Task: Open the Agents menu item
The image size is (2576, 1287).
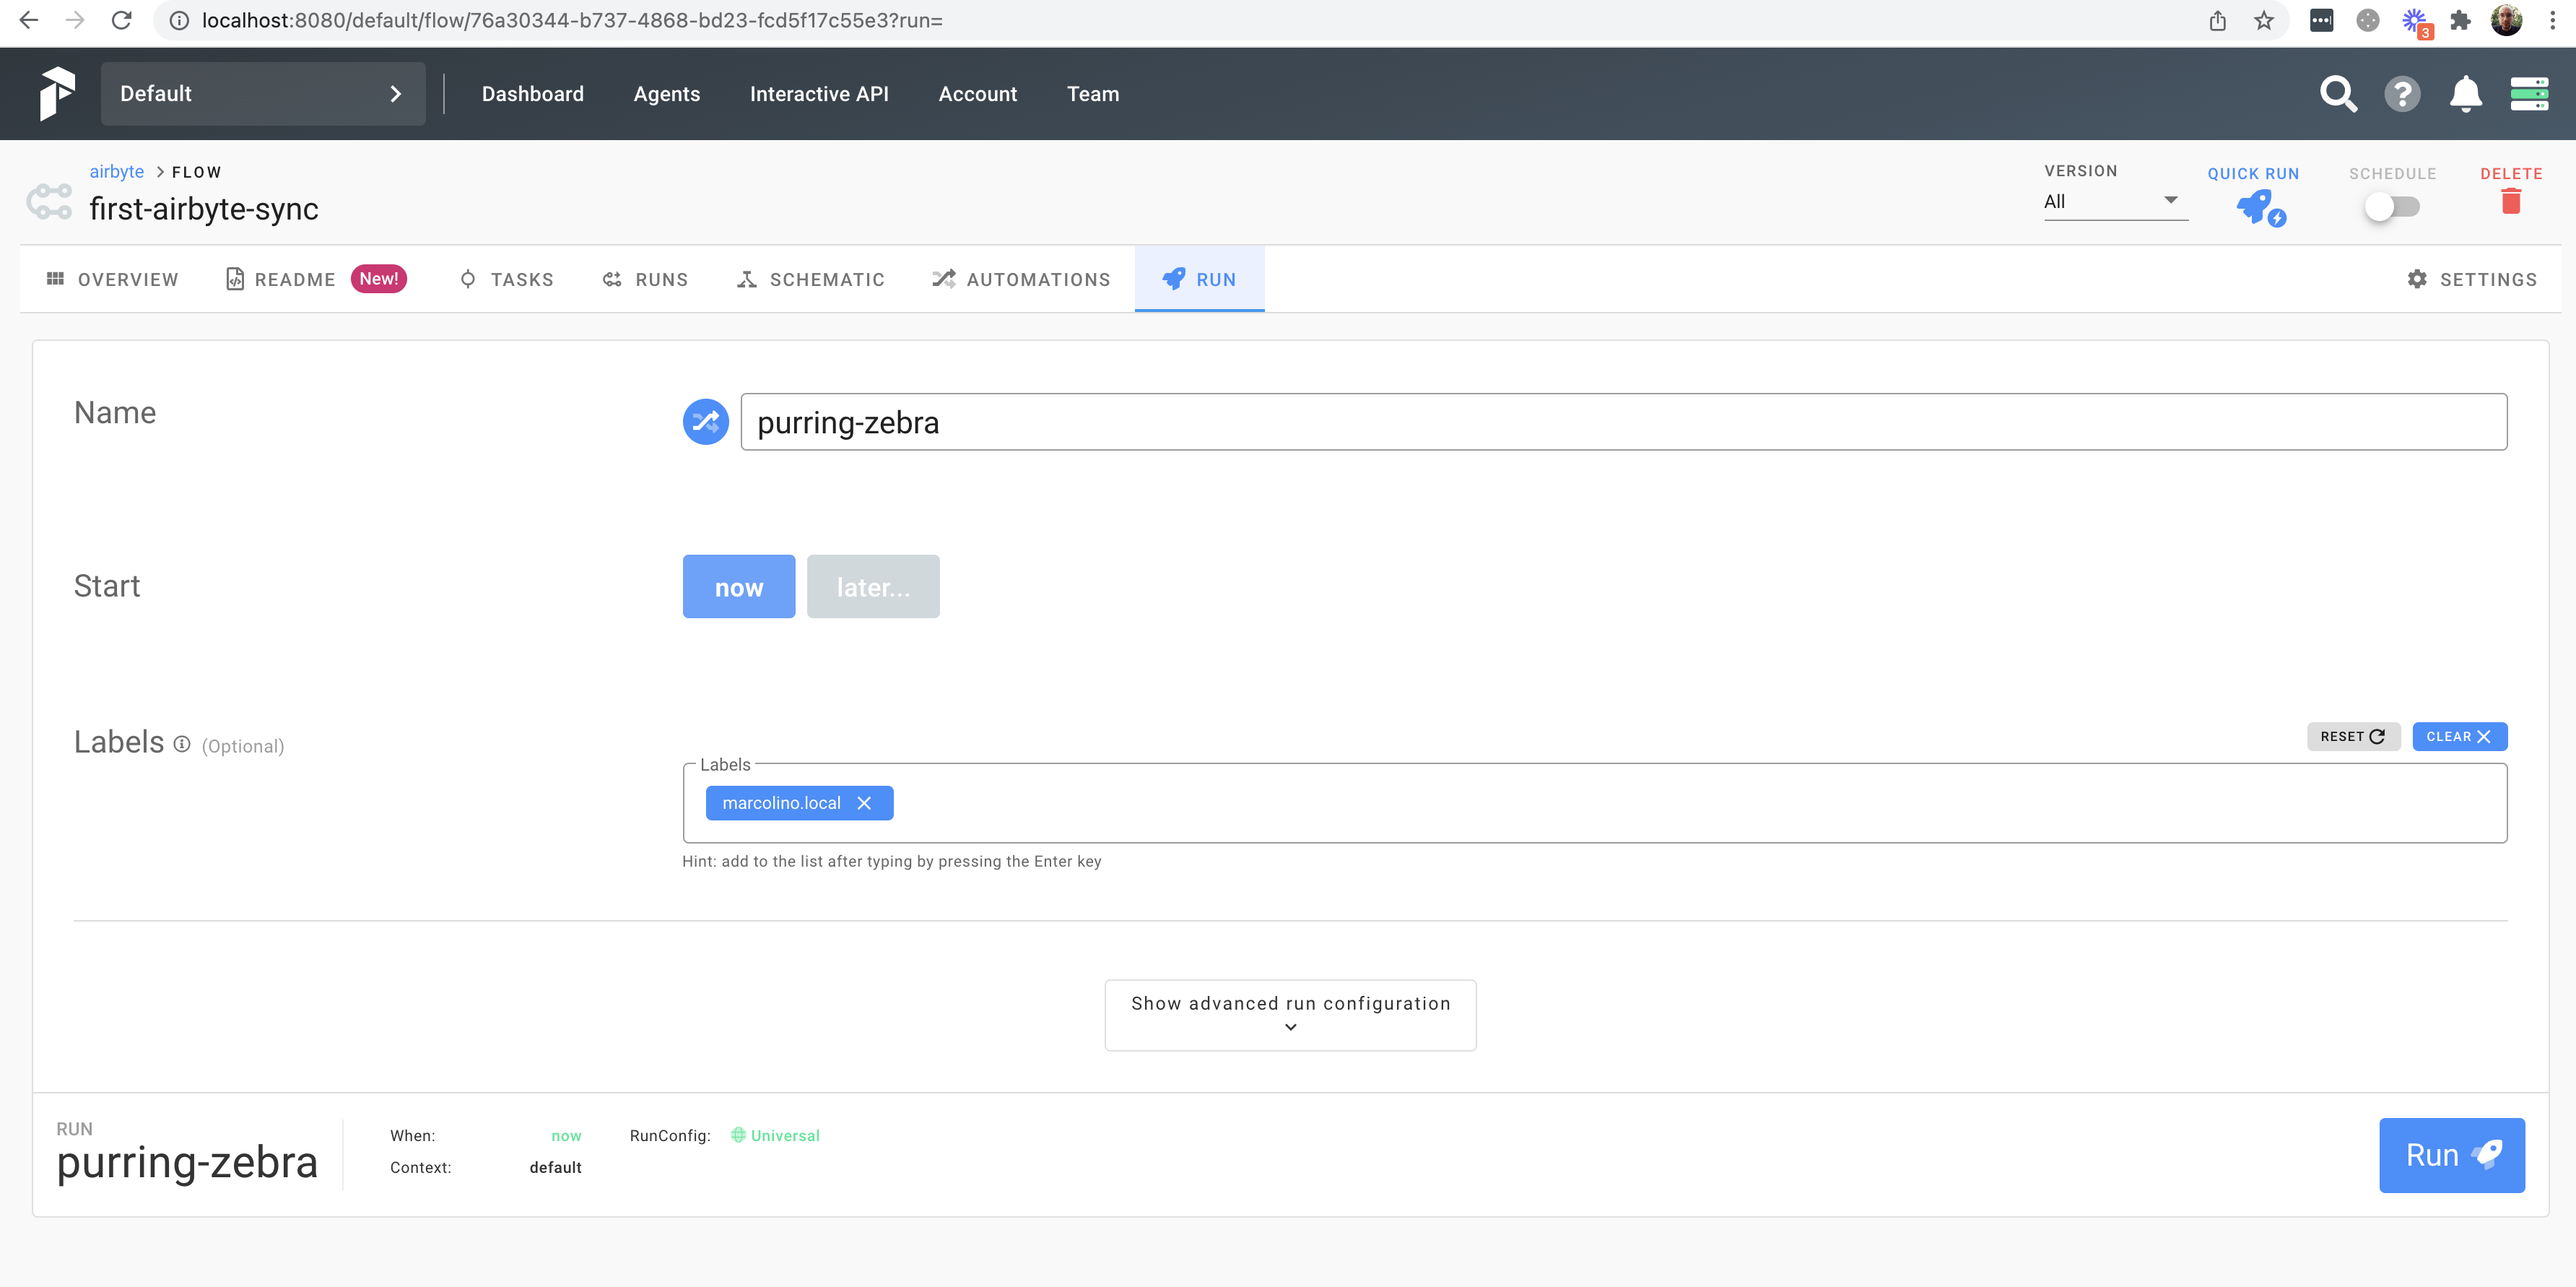Action: coord(666,94)
